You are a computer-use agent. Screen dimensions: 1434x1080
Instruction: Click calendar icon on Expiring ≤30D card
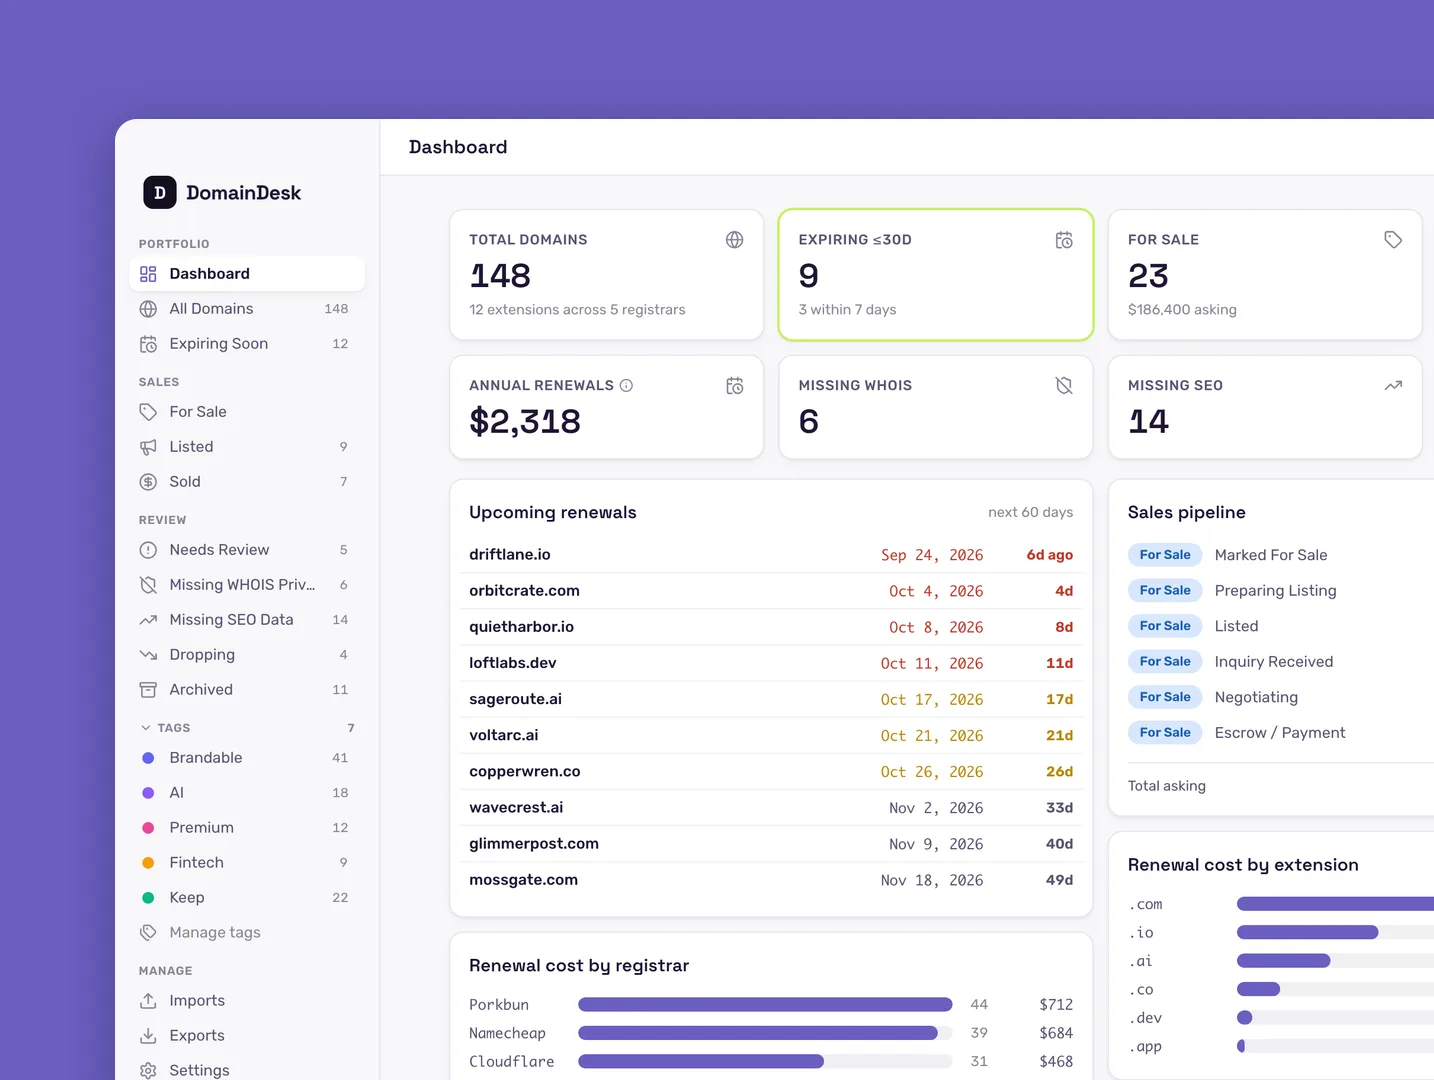[x=1064, y=240]
